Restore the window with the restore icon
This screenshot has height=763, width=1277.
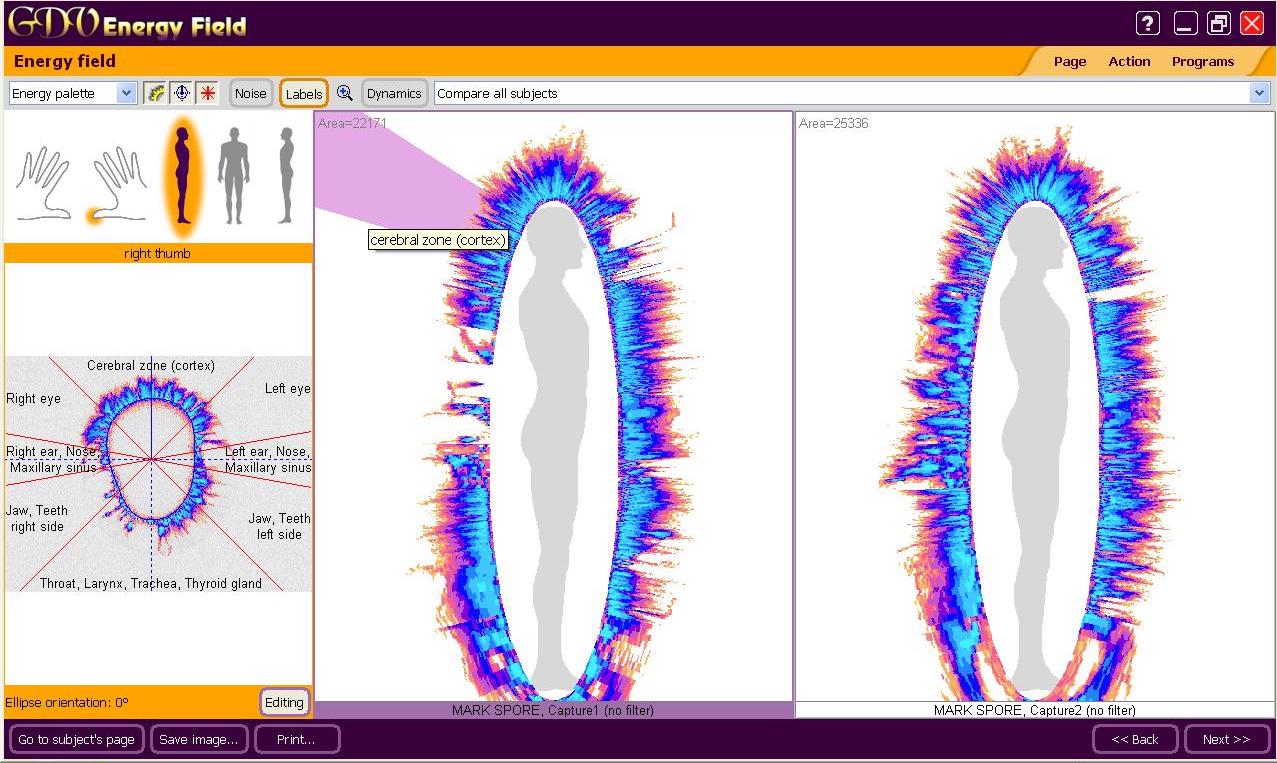point(1219,23)
